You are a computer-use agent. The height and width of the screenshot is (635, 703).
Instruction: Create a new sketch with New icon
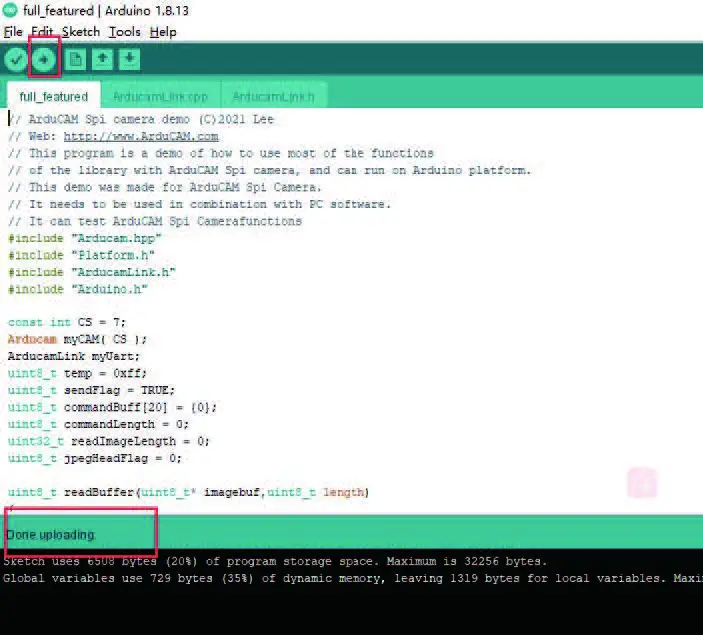point(75,59)
